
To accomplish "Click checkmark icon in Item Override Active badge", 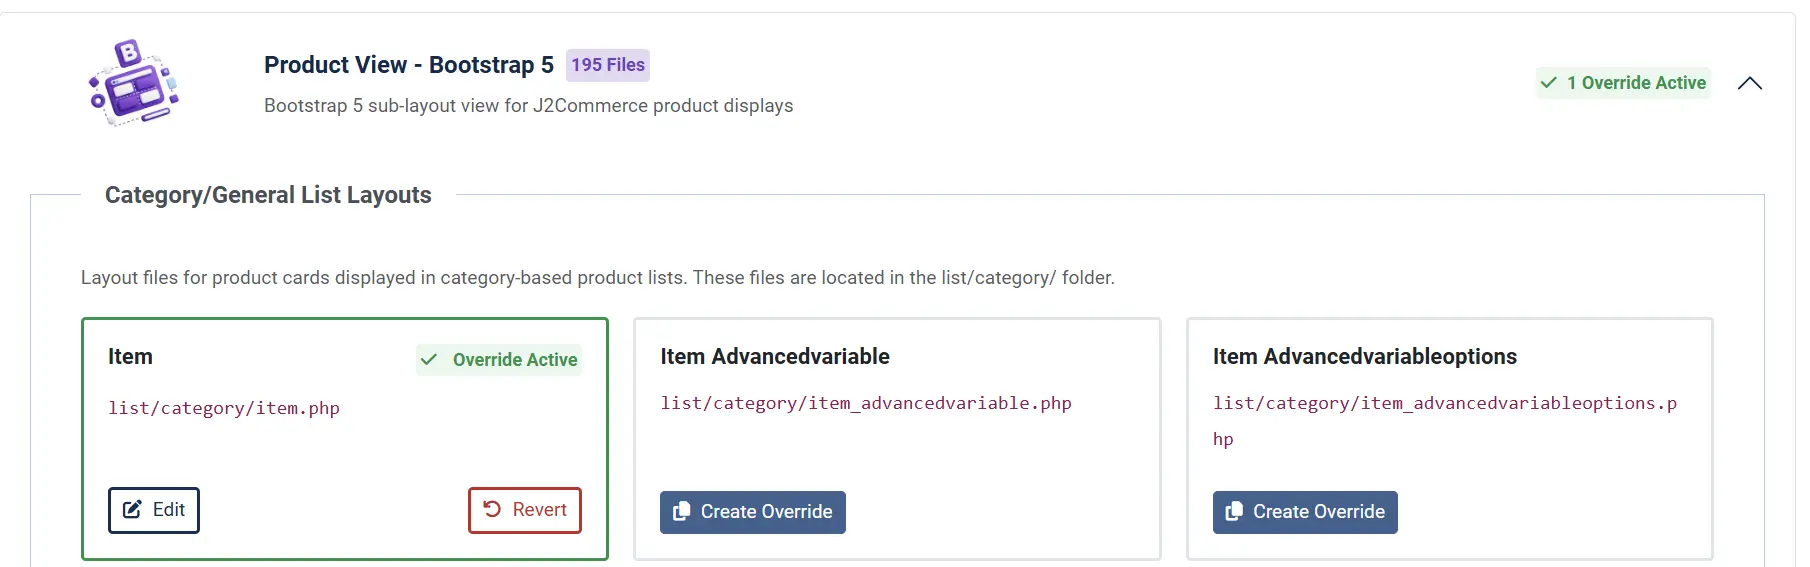I will (429, 360).
